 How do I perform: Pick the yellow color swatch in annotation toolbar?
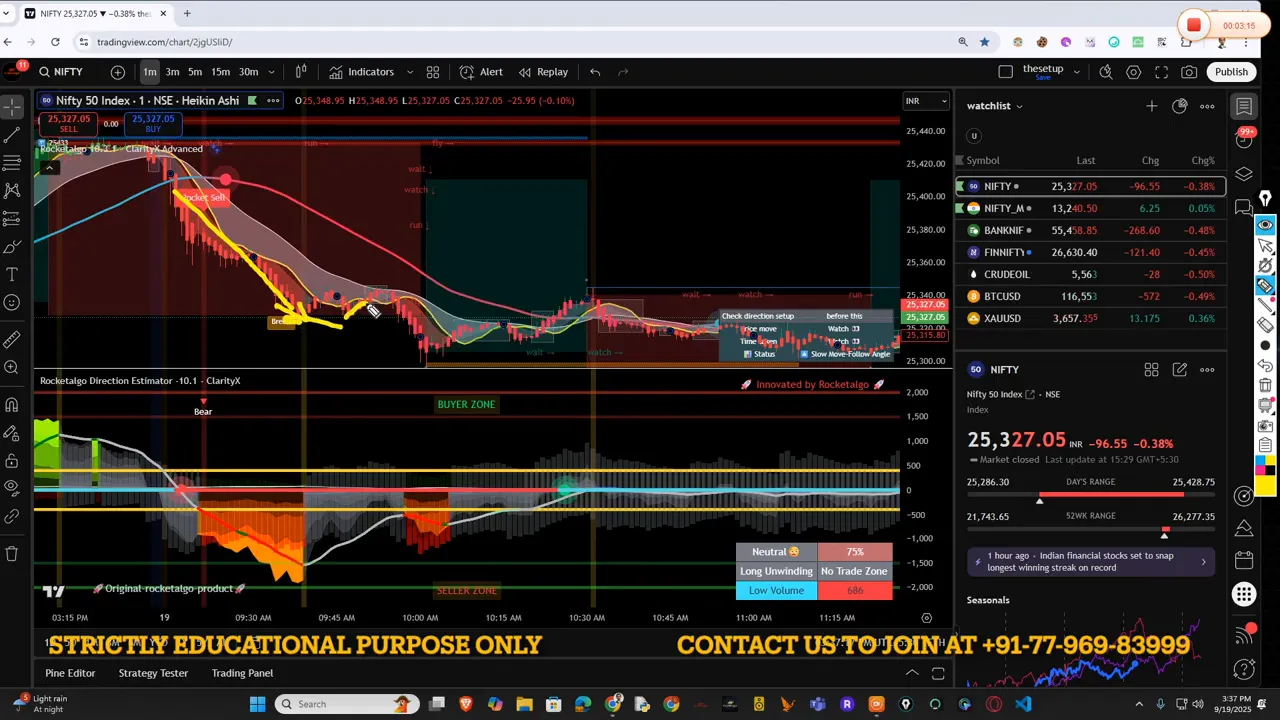tap(1265, 486)
